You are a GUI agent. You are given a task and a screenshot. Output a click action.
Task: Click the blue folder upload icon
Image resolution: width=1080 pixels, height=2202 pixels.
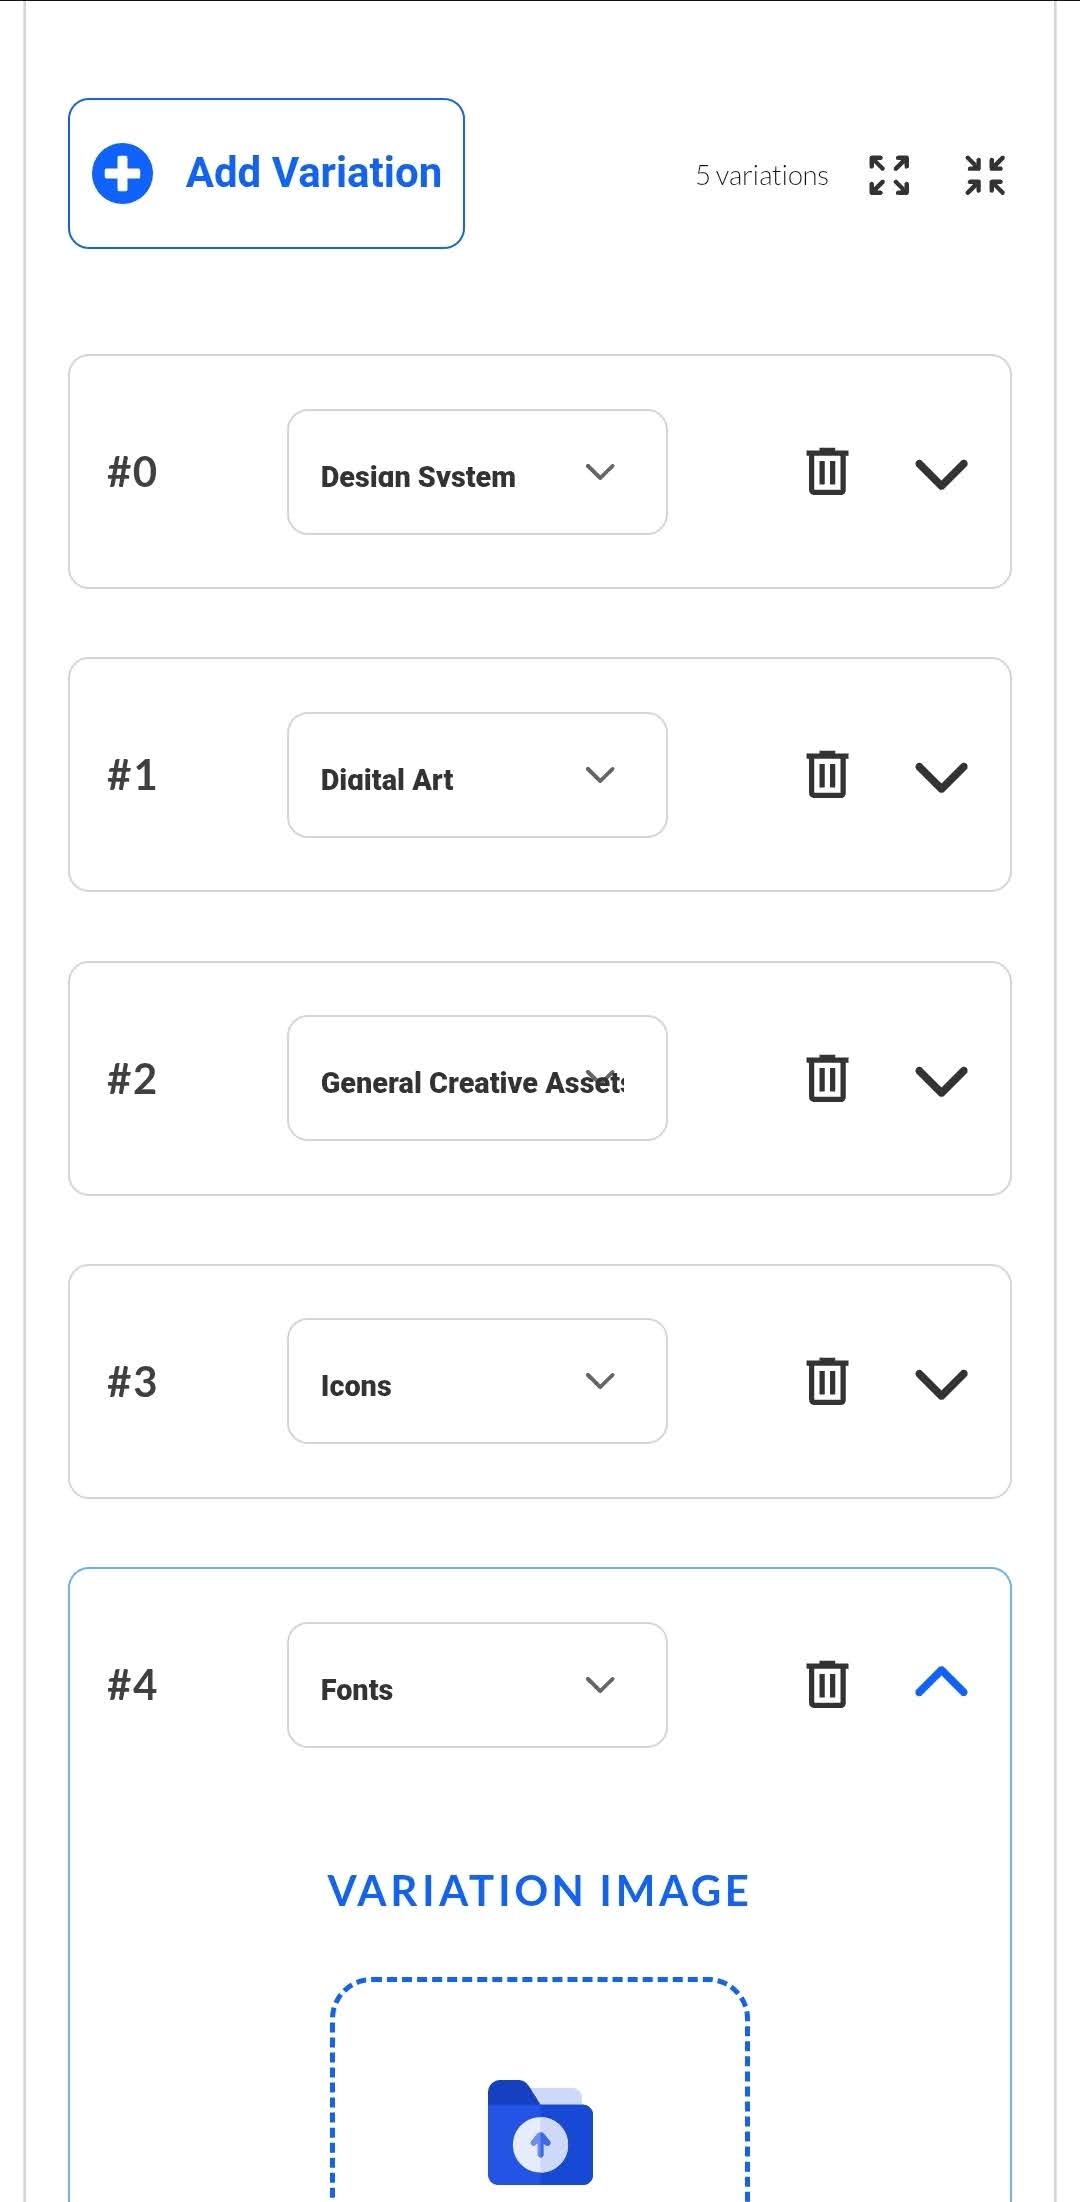click(540, 2132)
